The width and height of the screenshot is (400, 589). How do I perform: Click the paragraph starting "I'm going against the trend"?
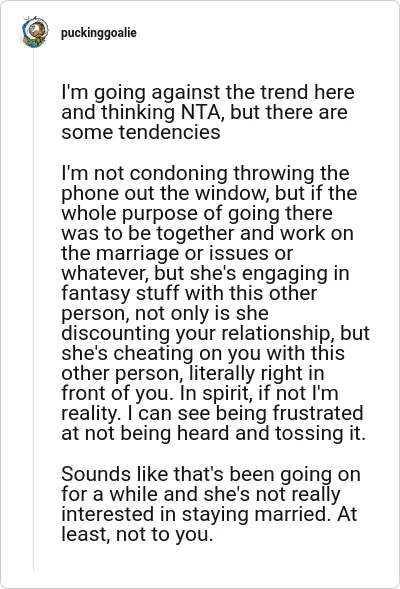point(208,112)
